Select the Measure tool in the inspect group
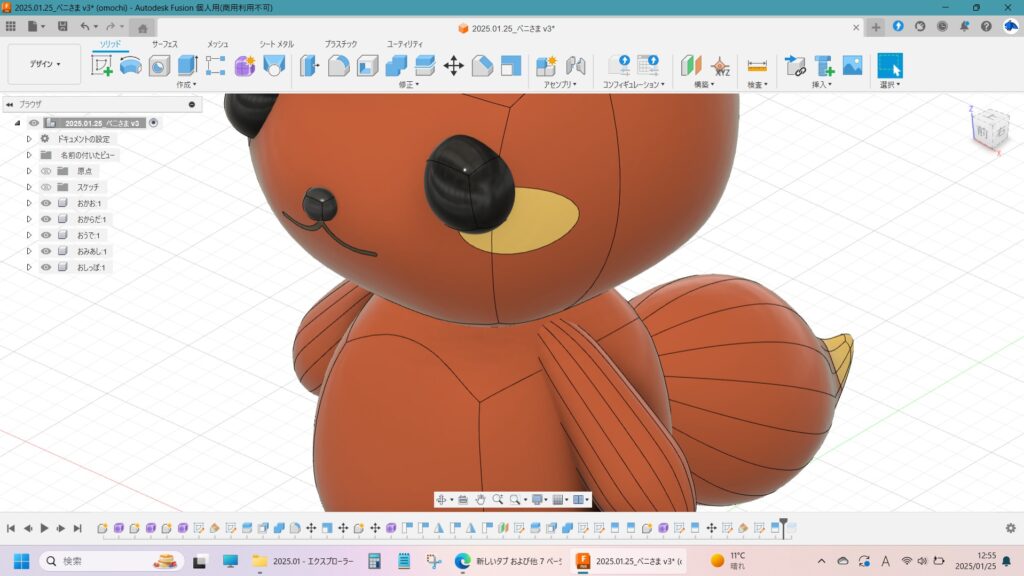This screenshot has width=1024, height=576. (757, 66)
